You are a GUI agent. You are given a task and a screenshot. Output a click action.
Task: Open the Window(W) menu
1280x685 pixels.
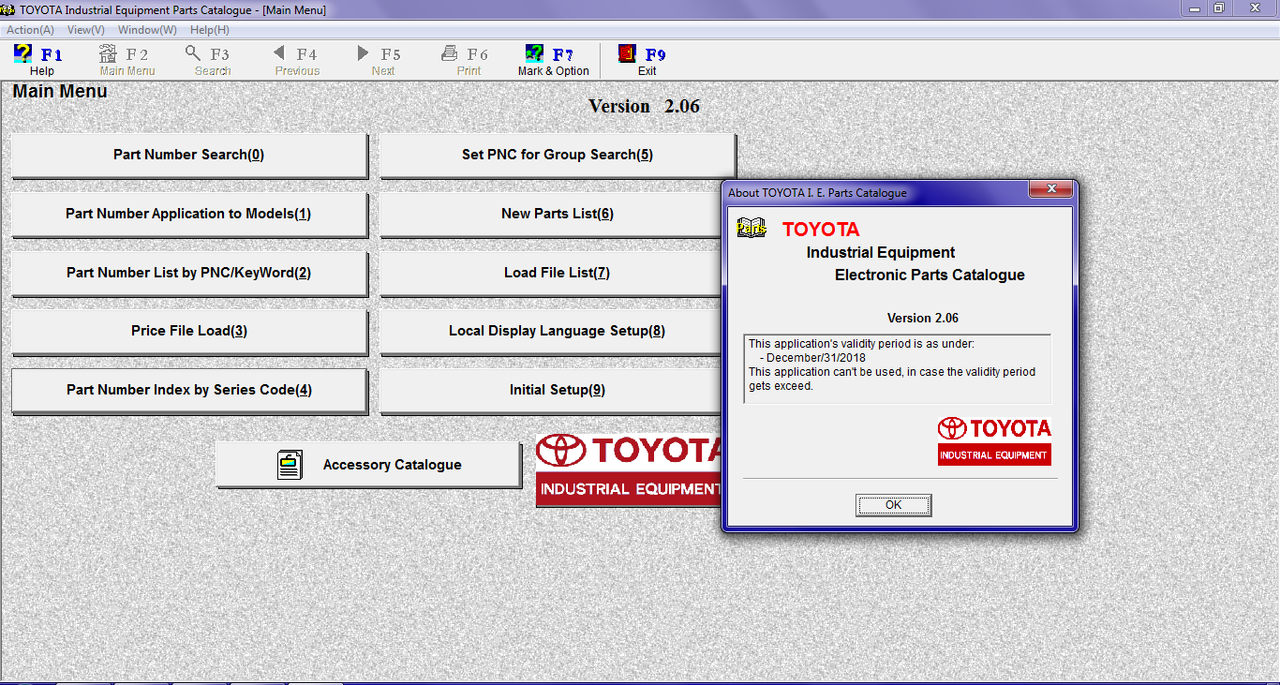point(147,30)
